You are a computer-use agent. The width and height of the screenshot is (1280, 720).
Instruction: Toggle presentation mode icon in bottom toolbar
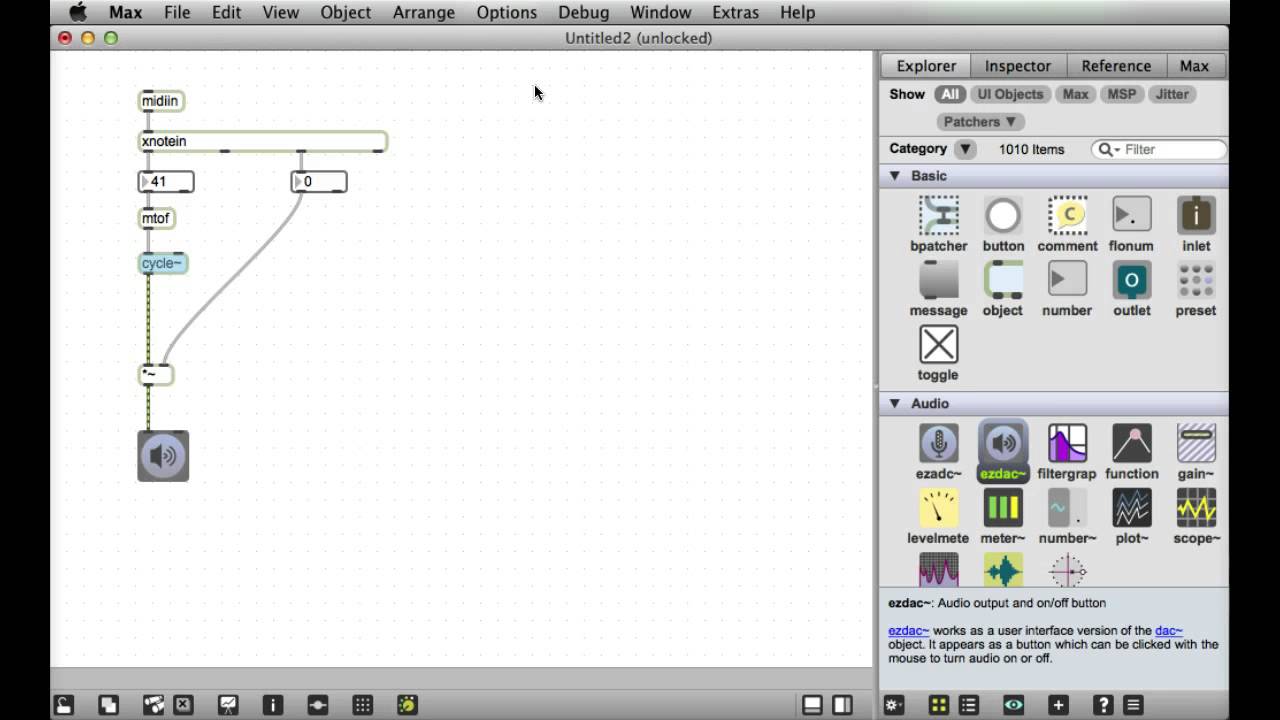tap(228, 705)
